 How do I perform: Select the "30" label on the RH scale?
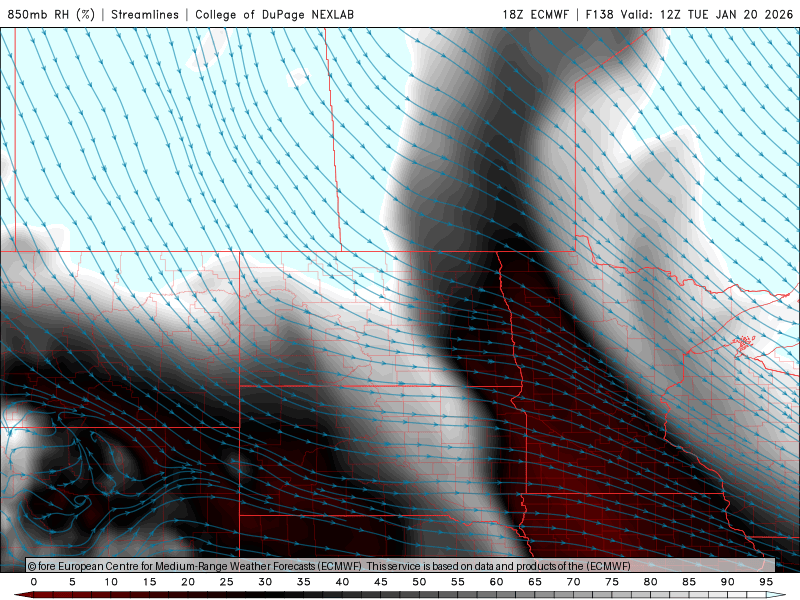(x=265, y=582)
